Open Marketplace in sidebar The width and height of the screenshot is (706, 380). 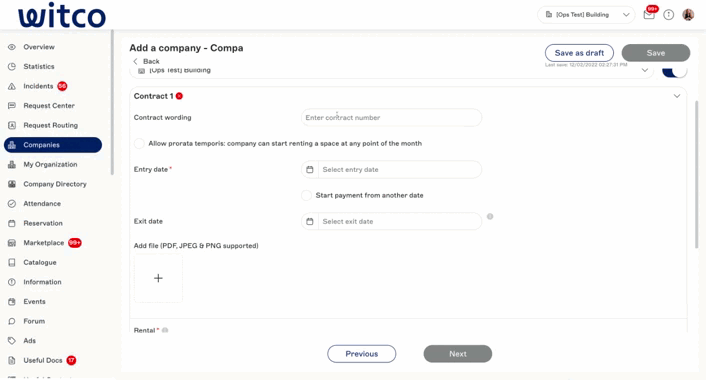(44, 243)
